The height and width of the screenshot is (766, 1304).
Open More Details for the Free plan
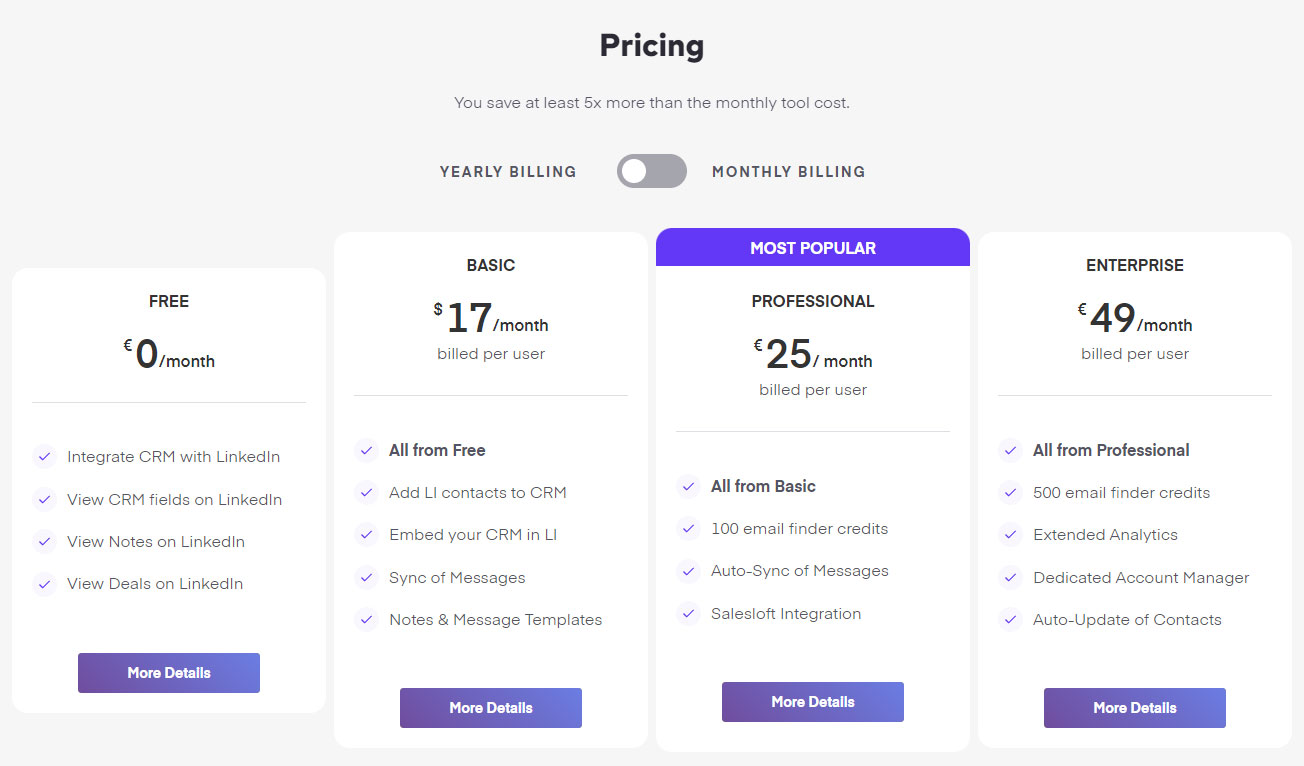point(169,673)
